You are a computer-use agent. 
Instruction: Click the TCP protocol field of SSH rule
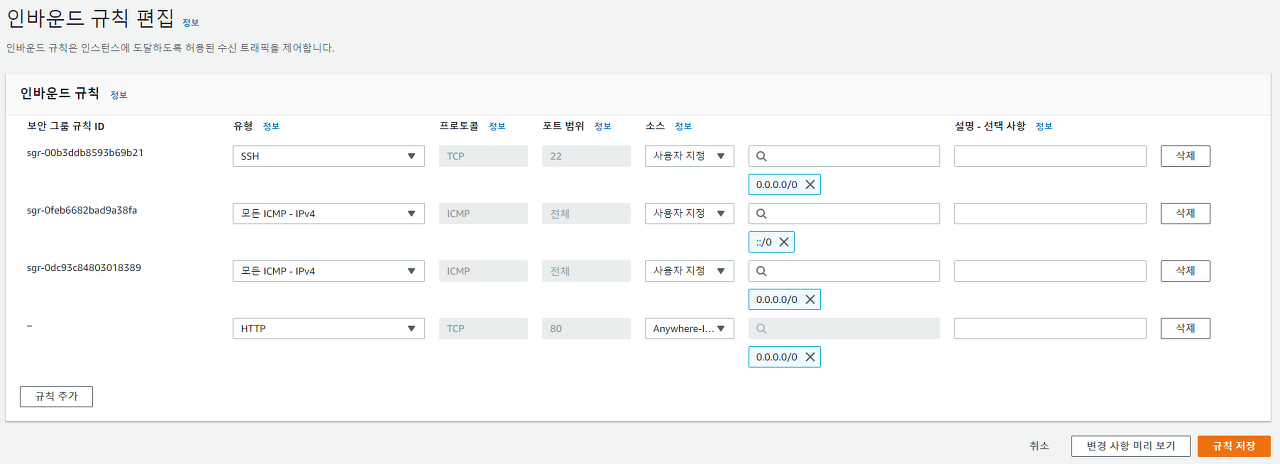coord(483,156)
